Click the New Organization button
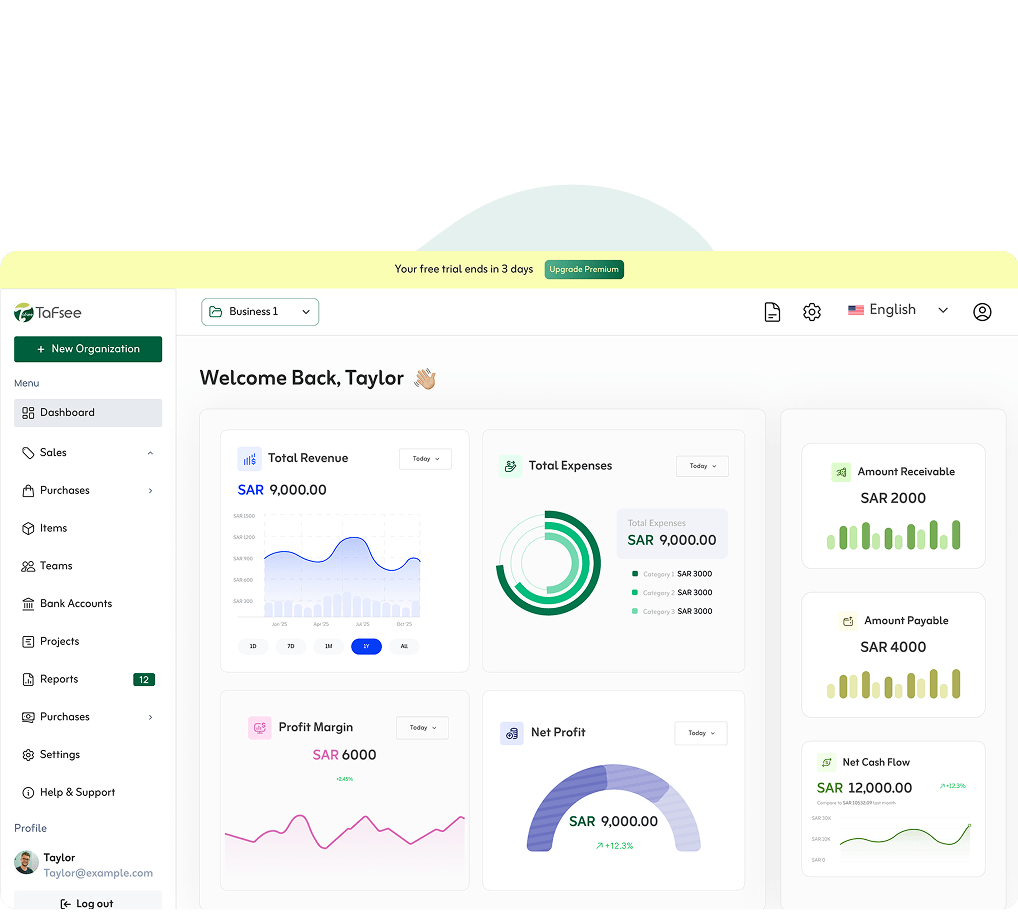This screenshot has height=917, width=1018. 88,349
